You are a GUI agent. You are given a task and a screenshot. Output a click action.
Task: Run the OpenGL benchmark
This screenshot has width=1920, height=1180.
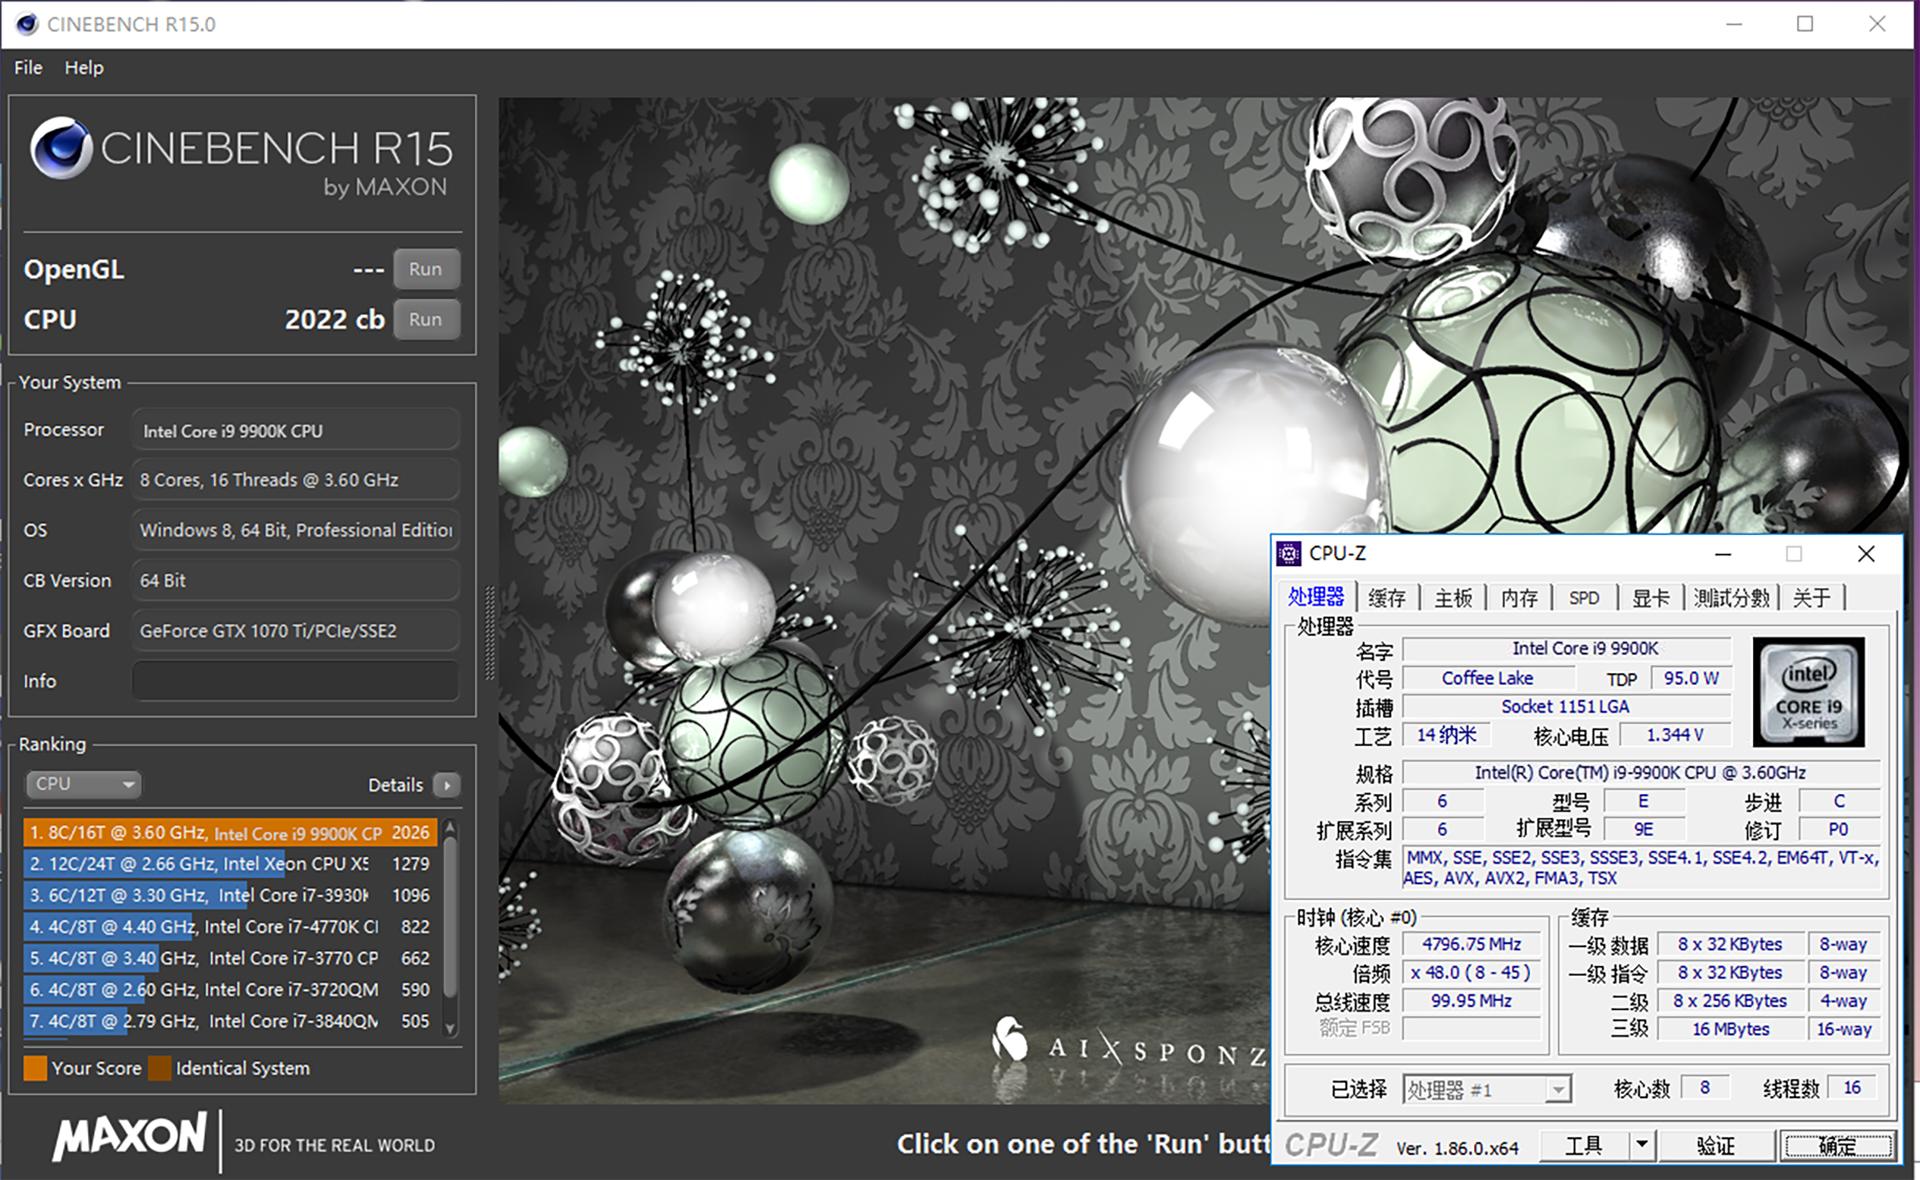pos(425,269)
